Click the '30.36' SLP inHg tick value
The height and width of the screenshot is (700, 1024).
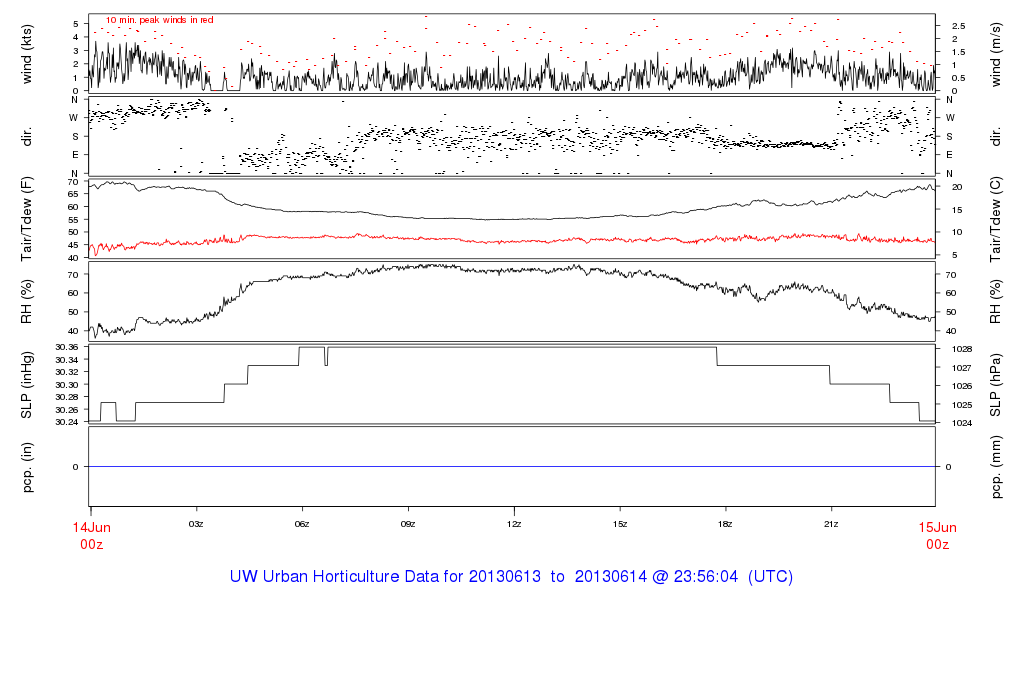click(x=67, y=347)
